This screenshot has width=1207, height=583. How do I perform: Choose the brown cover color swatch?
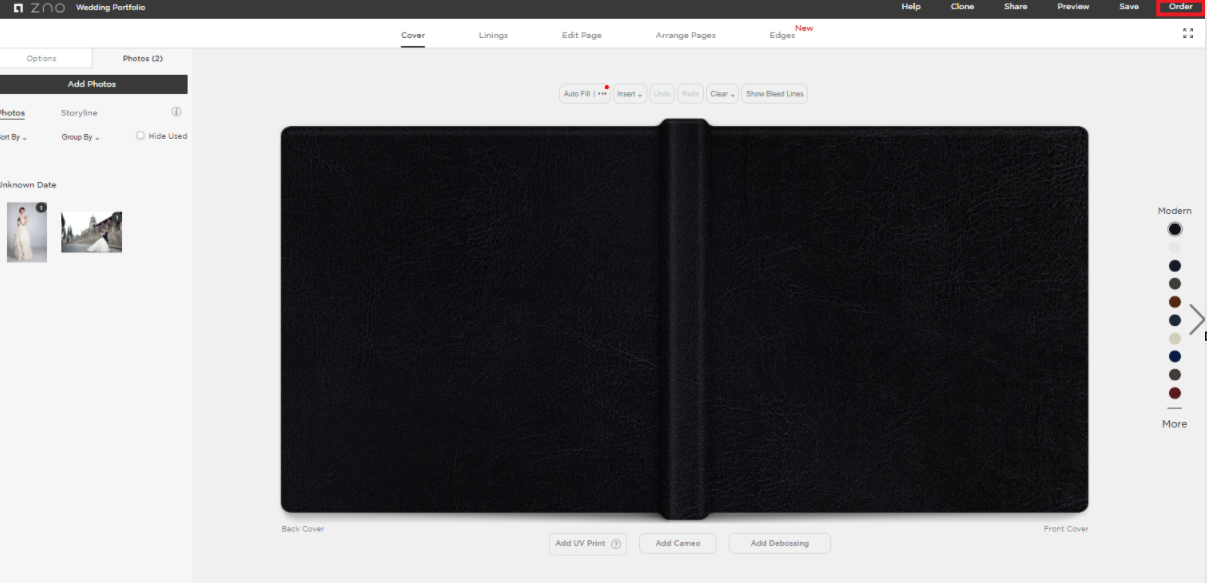tap(1175, 302)
